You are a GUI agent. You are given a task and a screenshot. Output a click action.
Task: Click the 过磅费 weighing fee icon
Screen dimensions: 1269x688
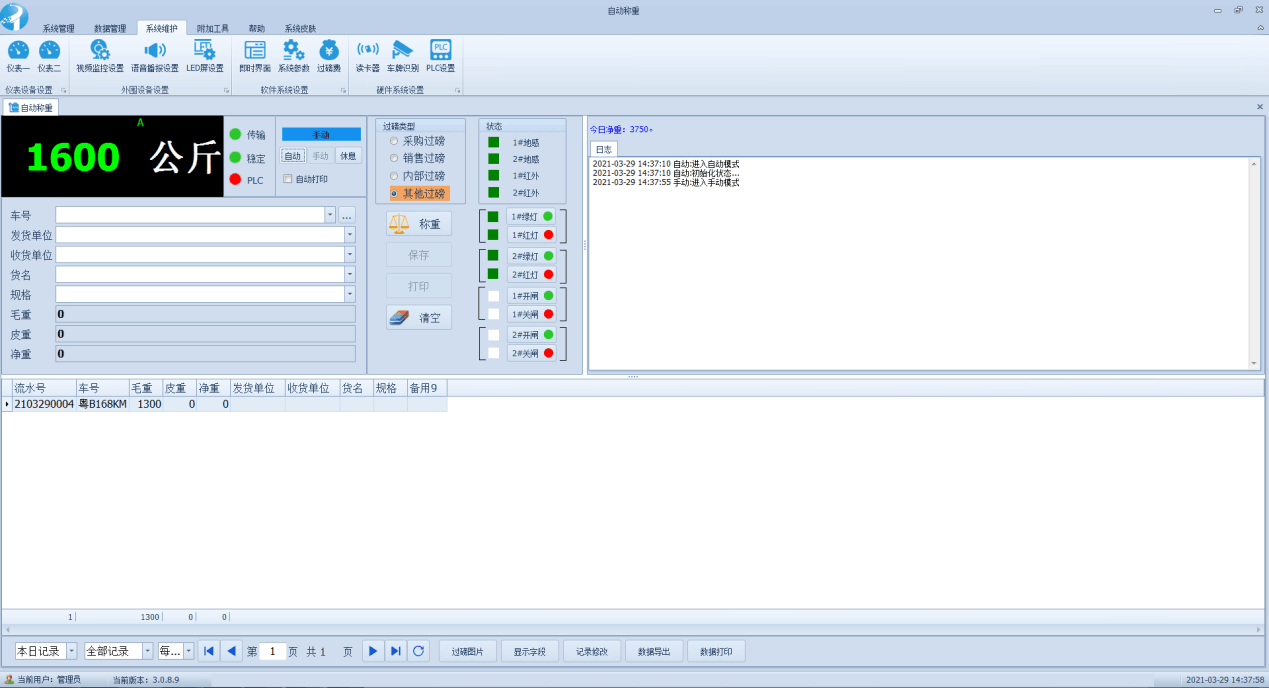[329, 55]
